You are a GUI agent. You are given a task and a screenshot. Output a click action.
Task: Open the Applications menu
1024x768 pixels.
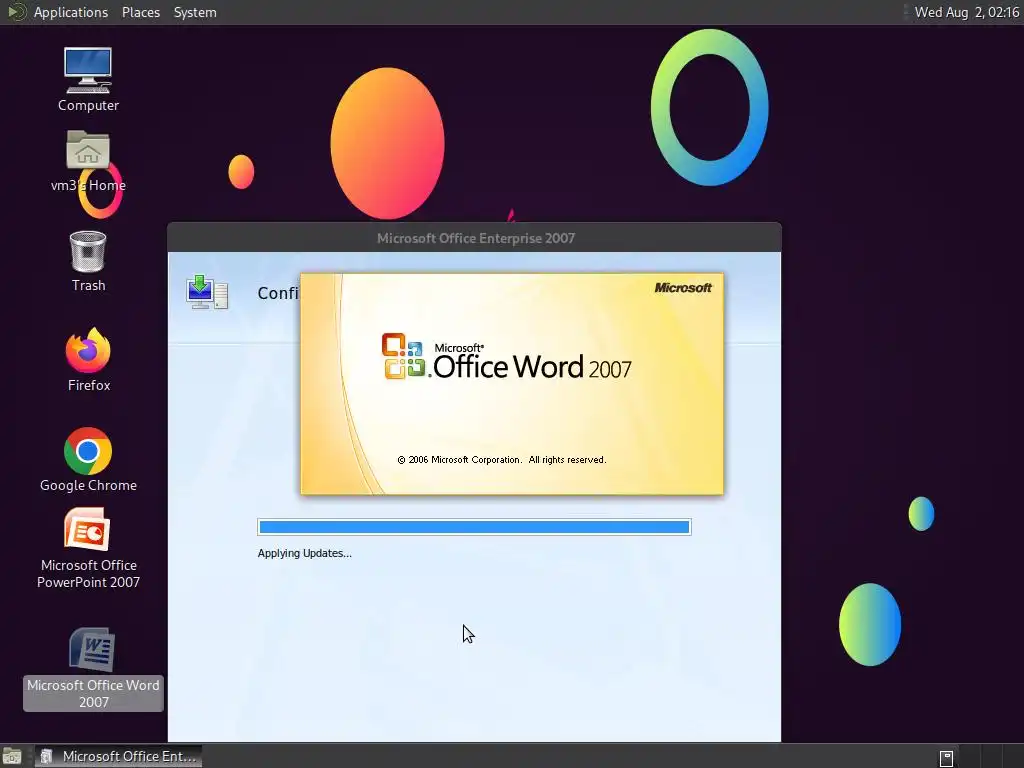(x=71, y=12)
